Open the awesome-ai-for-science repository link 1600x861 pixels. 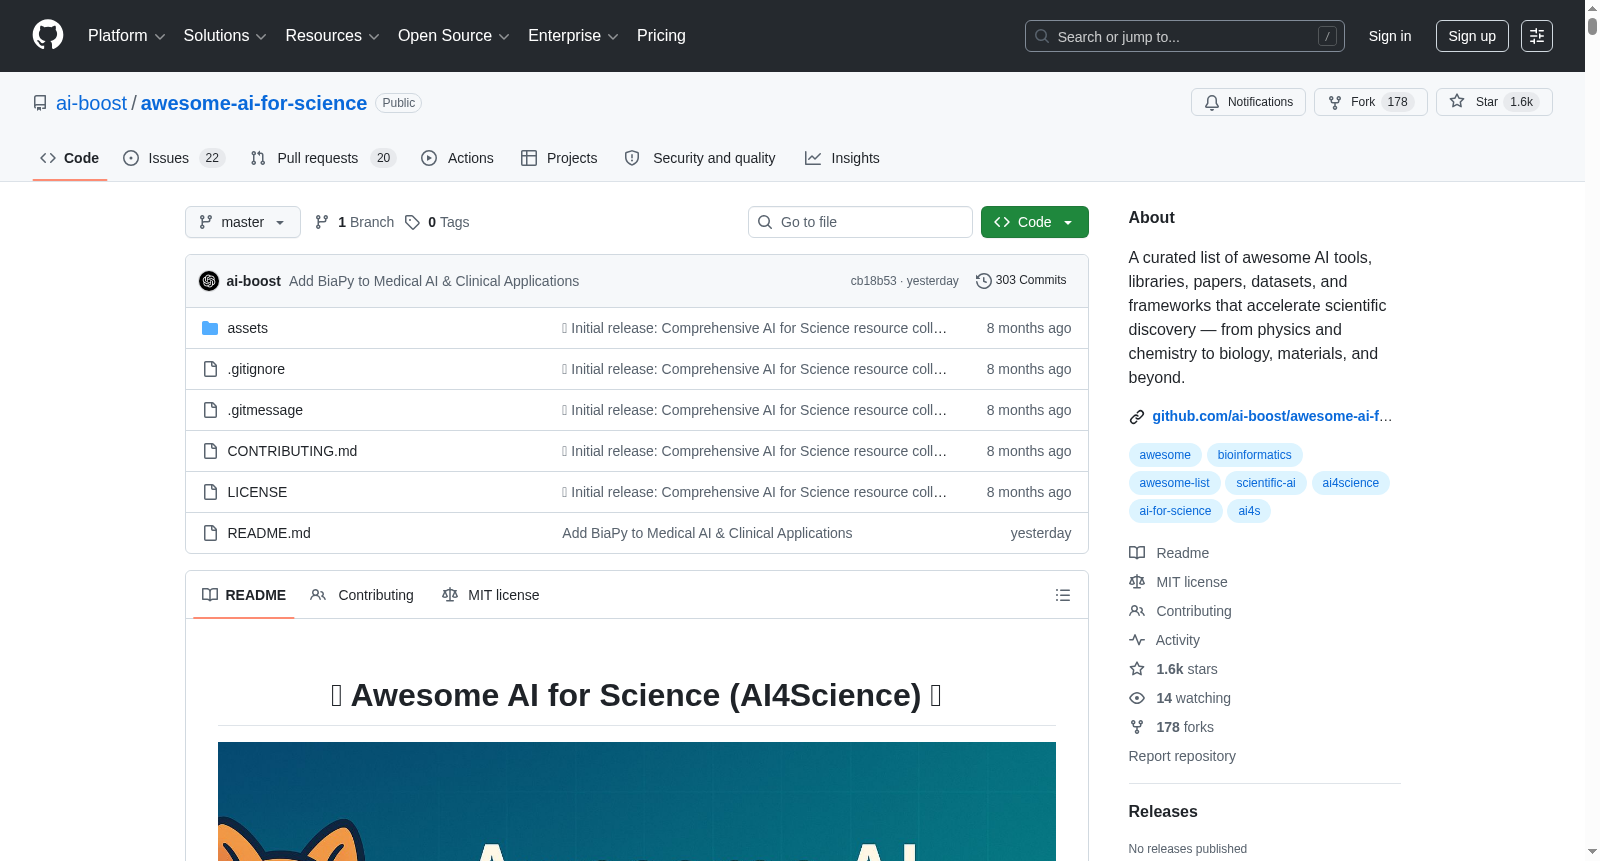254,103
